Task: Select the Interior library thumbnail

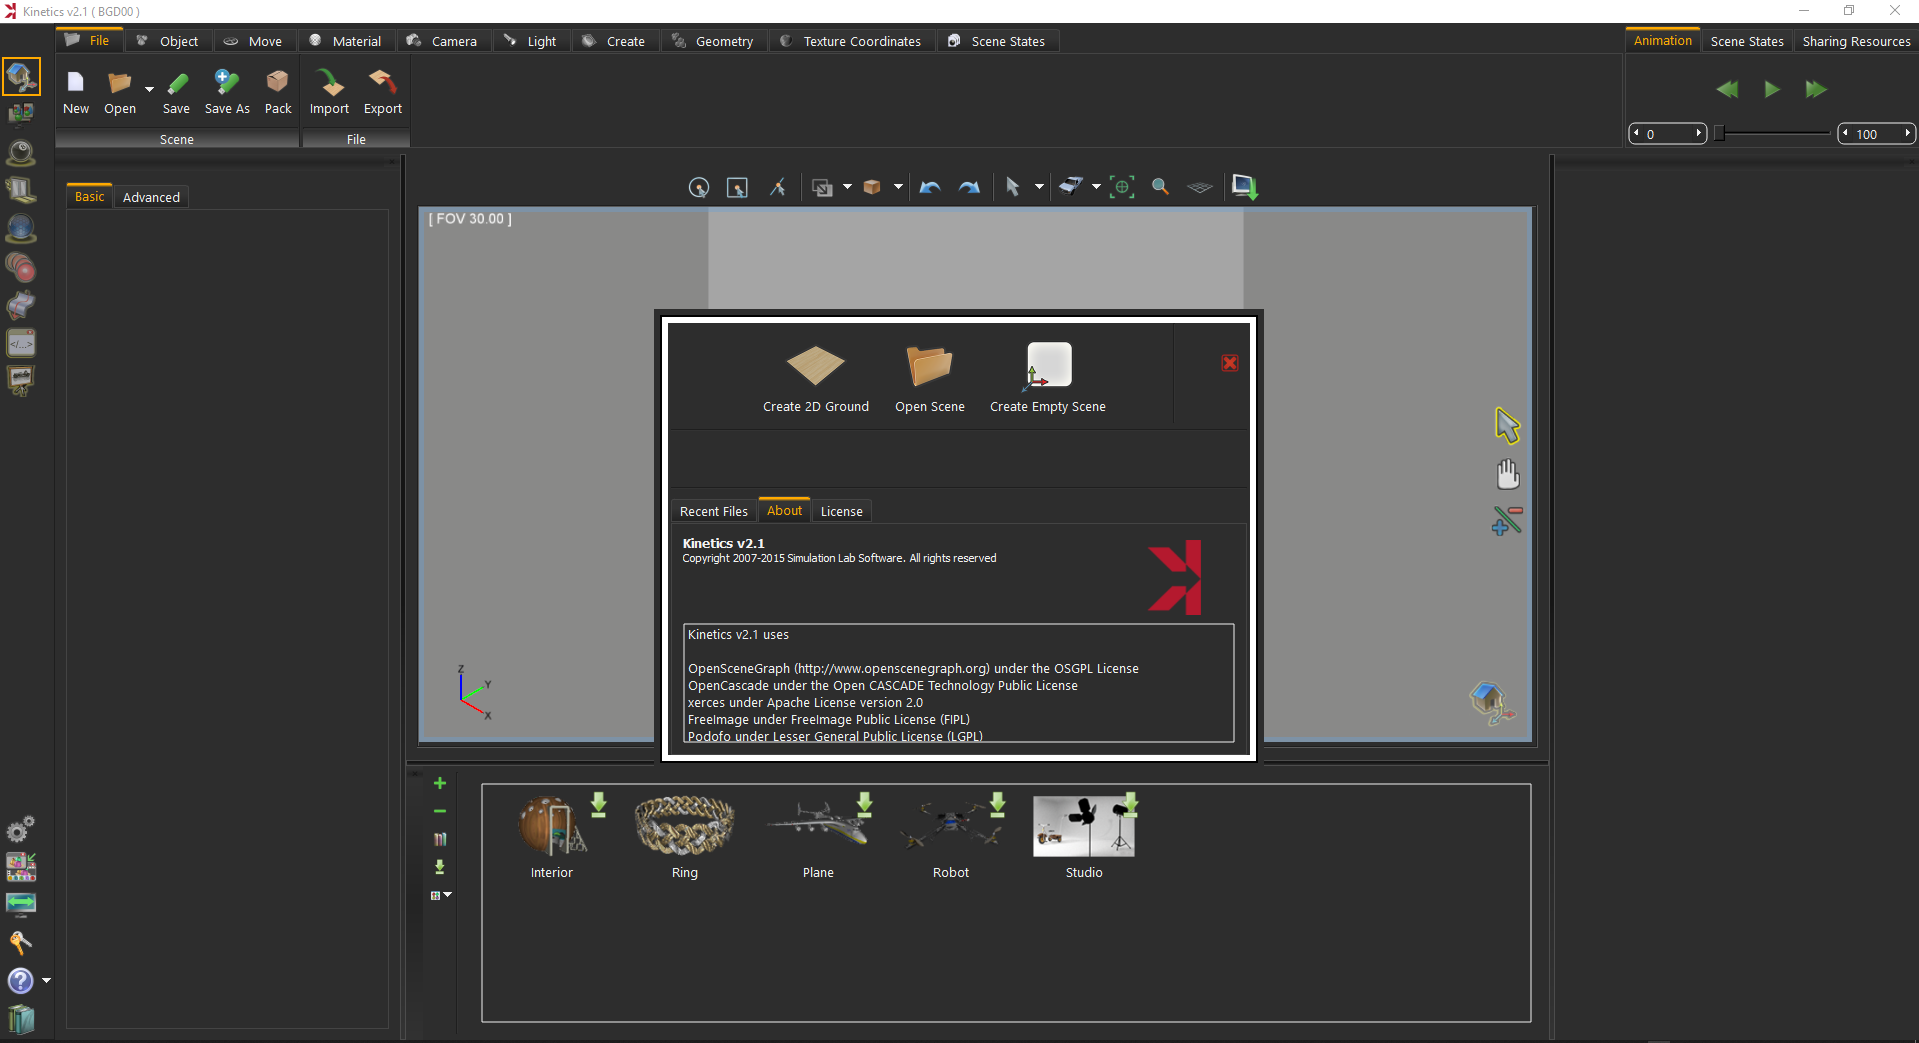Action: tap(552, 827)
